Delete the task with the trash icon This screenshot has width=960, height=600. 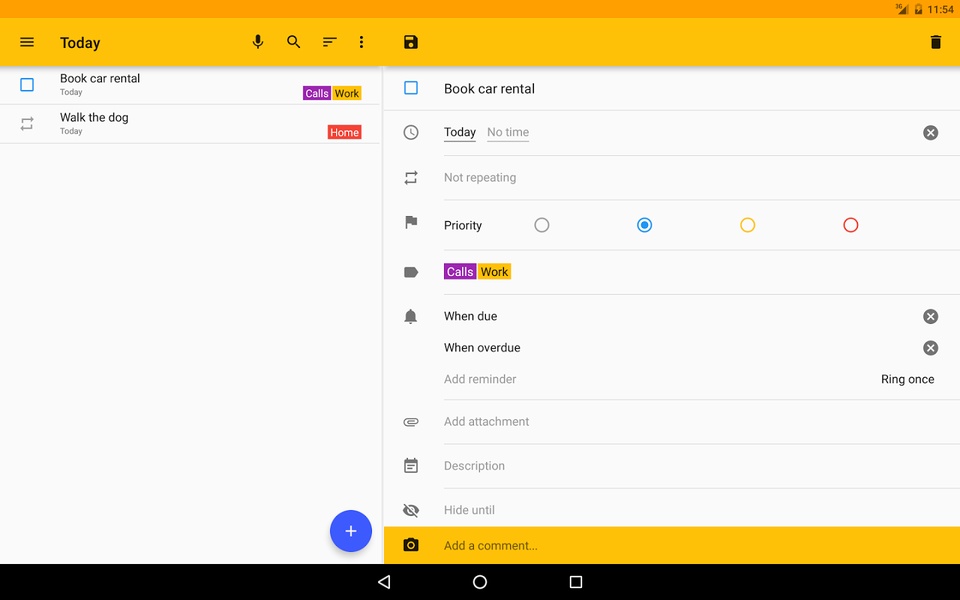936,42
